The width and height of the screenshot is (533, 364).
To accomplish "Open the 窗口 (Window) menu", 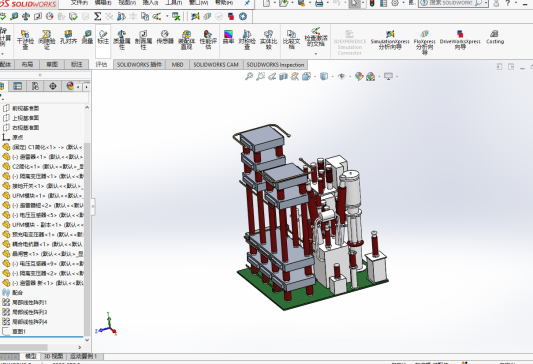I will [x=199, y=3].
